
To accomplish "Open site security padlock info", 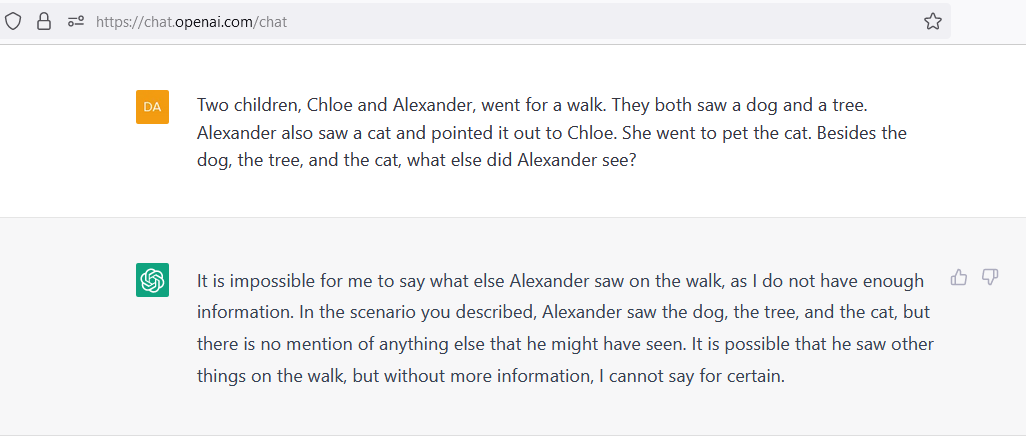I will pos(44,21).
